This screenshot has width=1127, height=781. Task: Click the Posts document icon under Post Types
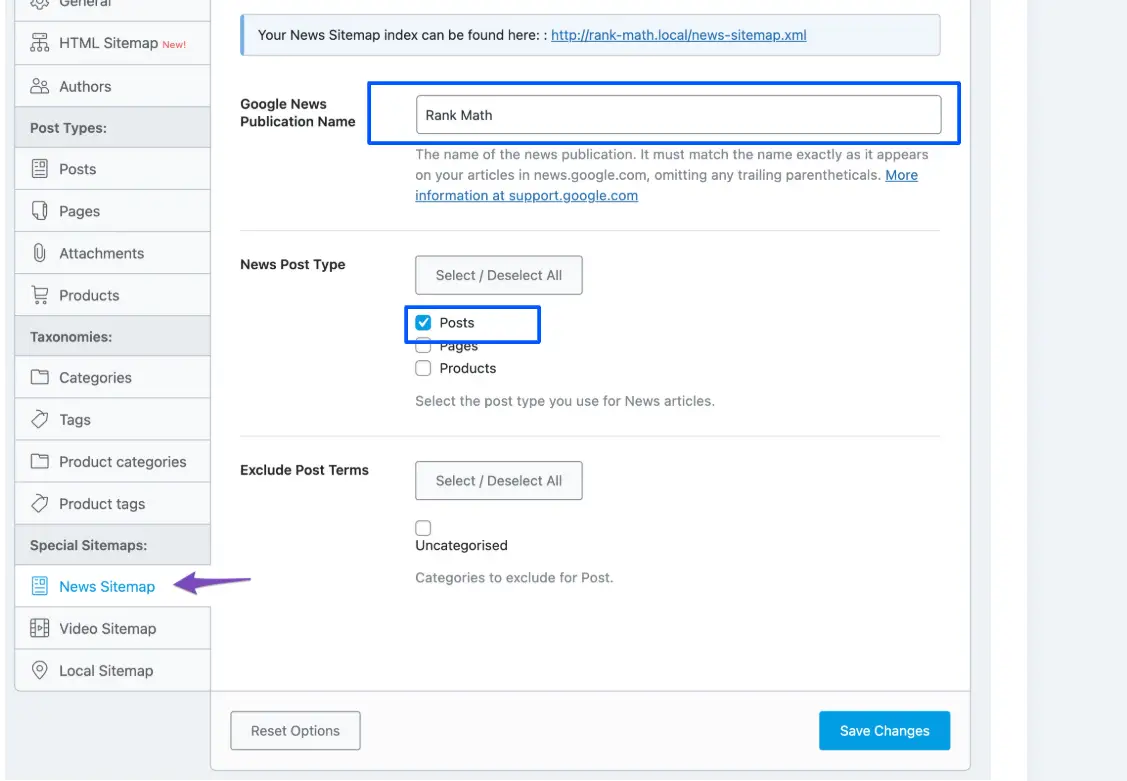pos(40,169)
